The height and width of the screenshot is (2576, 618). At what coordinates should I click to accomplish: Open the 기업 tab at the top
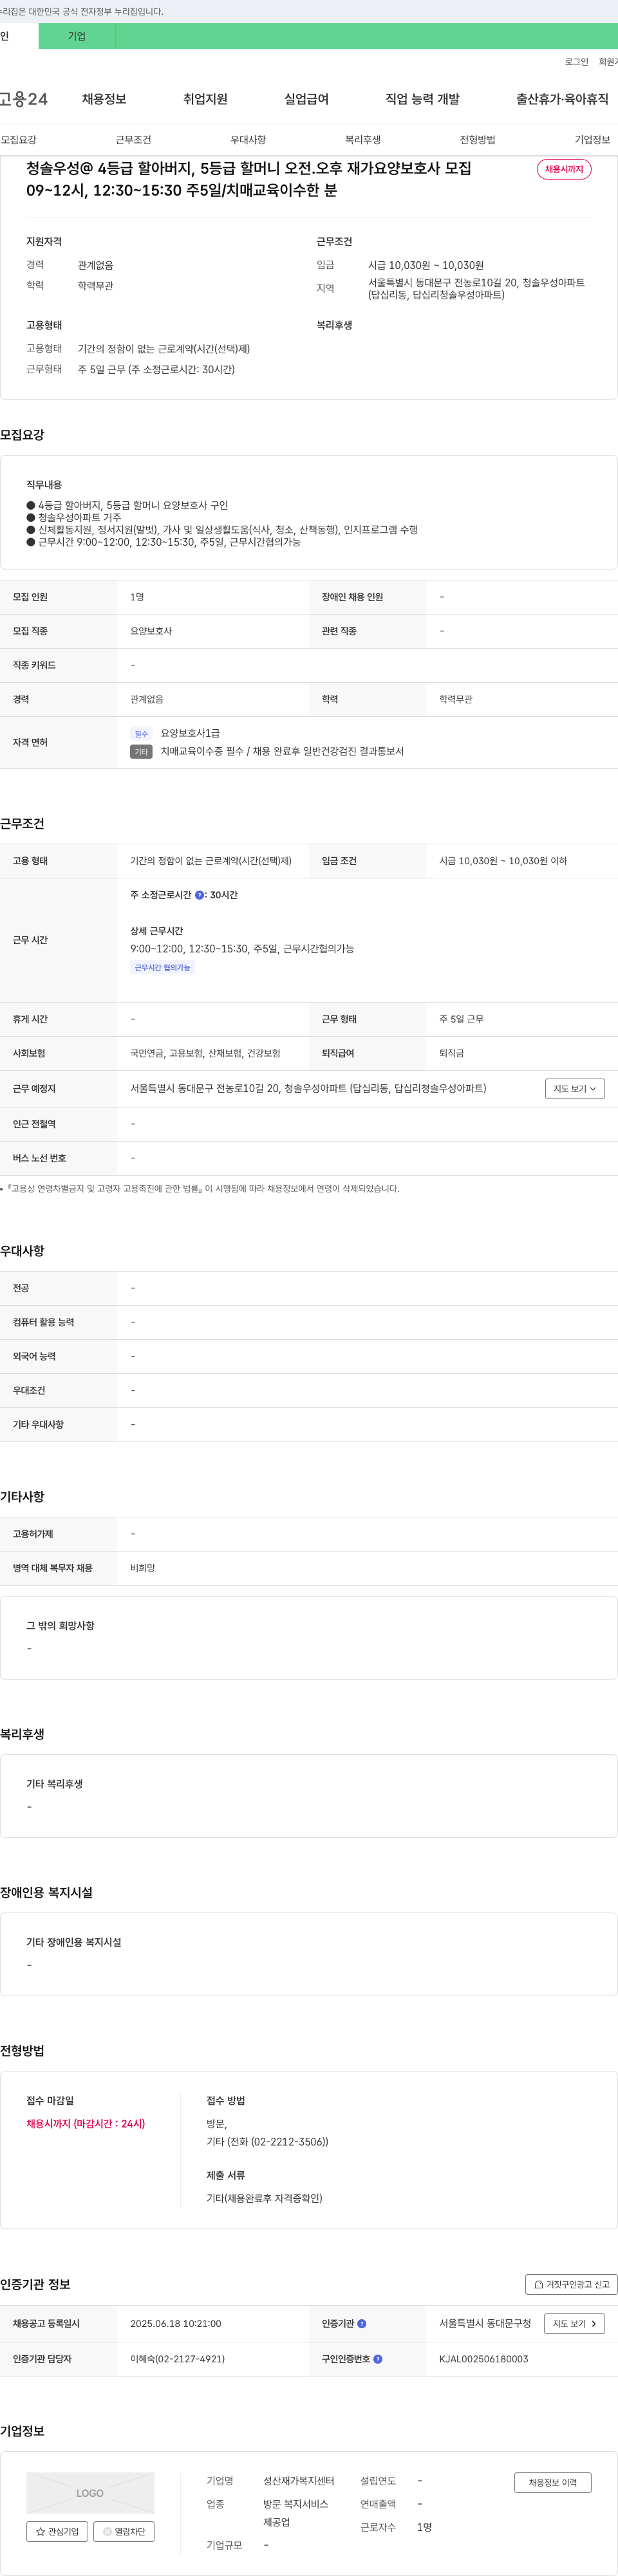point(77,36)
